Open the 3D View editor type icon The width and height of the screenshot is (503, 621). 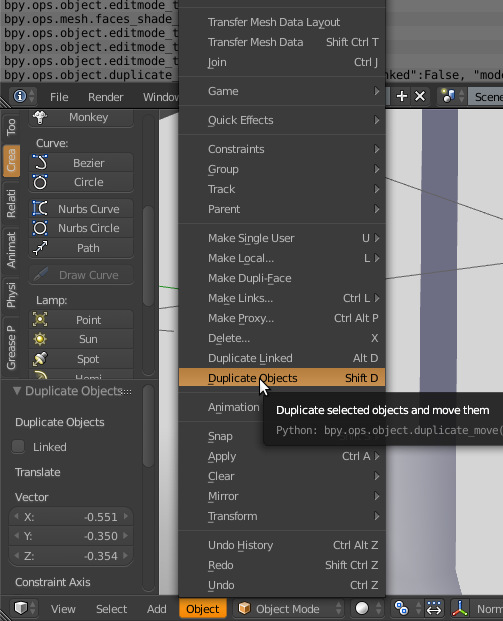[x=24, y=608]
